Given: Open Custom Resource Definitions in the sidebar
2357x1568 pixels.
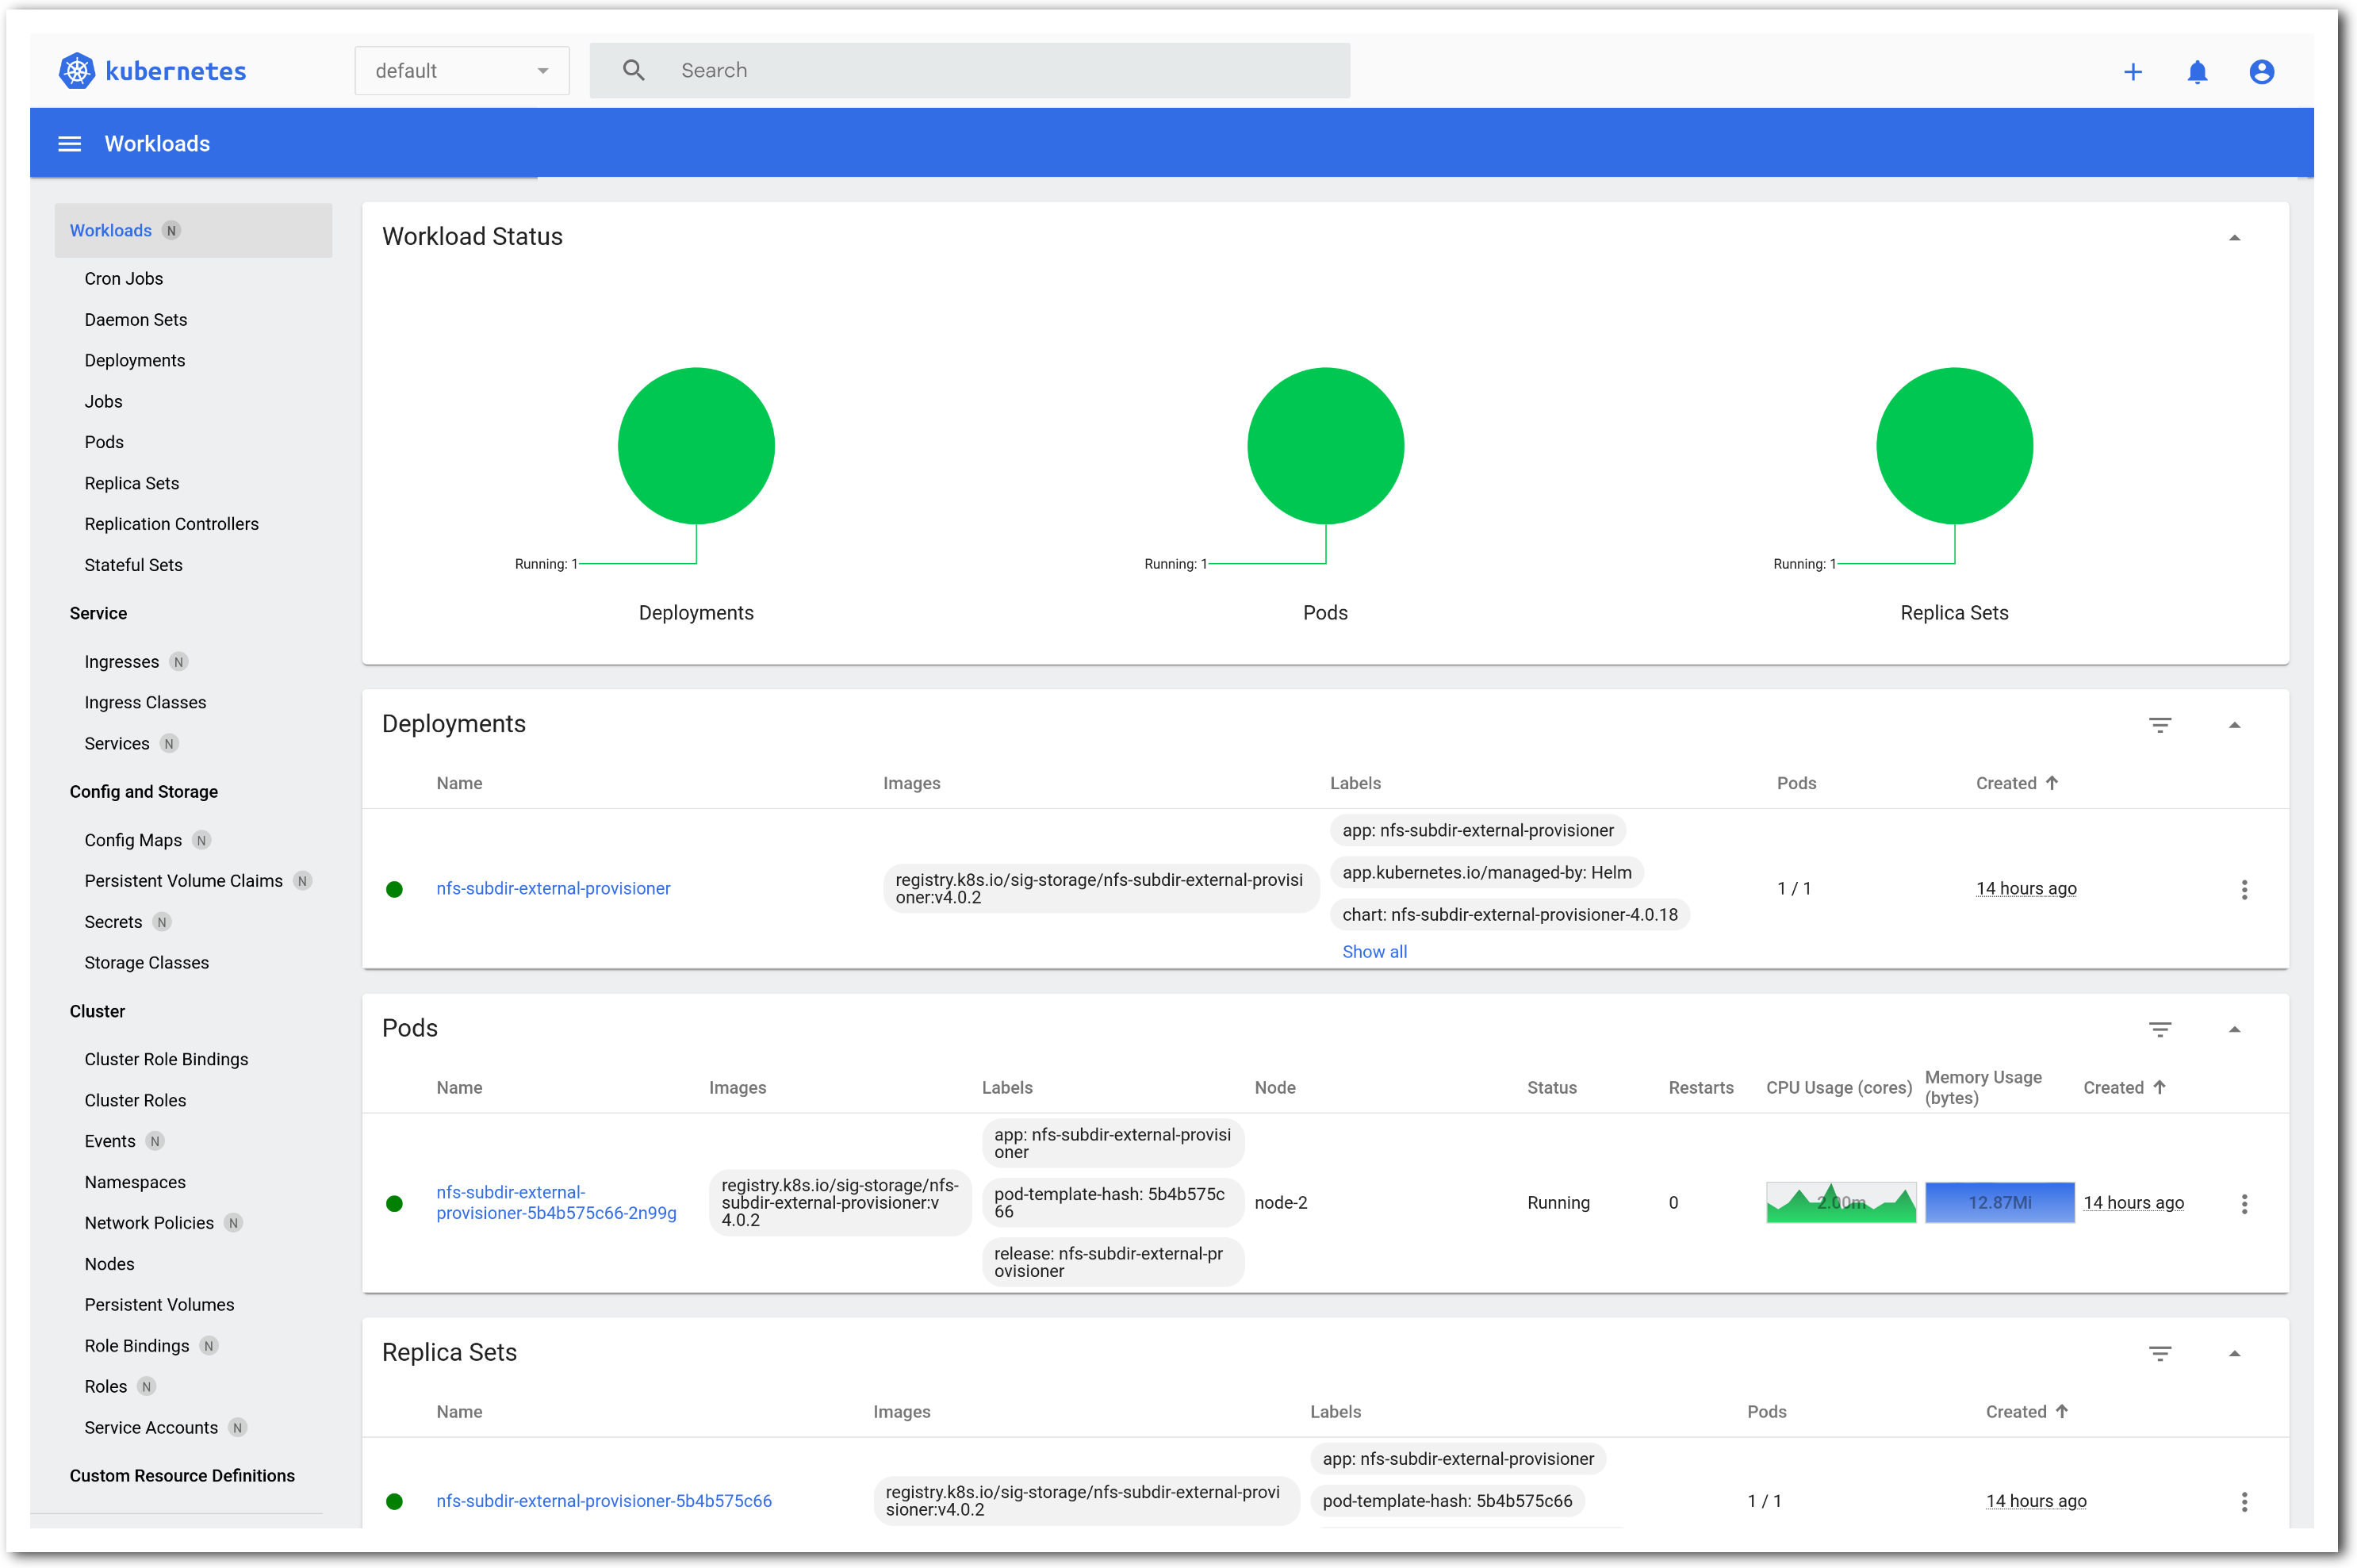Looking at the screenshot, I should coord(182,1476).
